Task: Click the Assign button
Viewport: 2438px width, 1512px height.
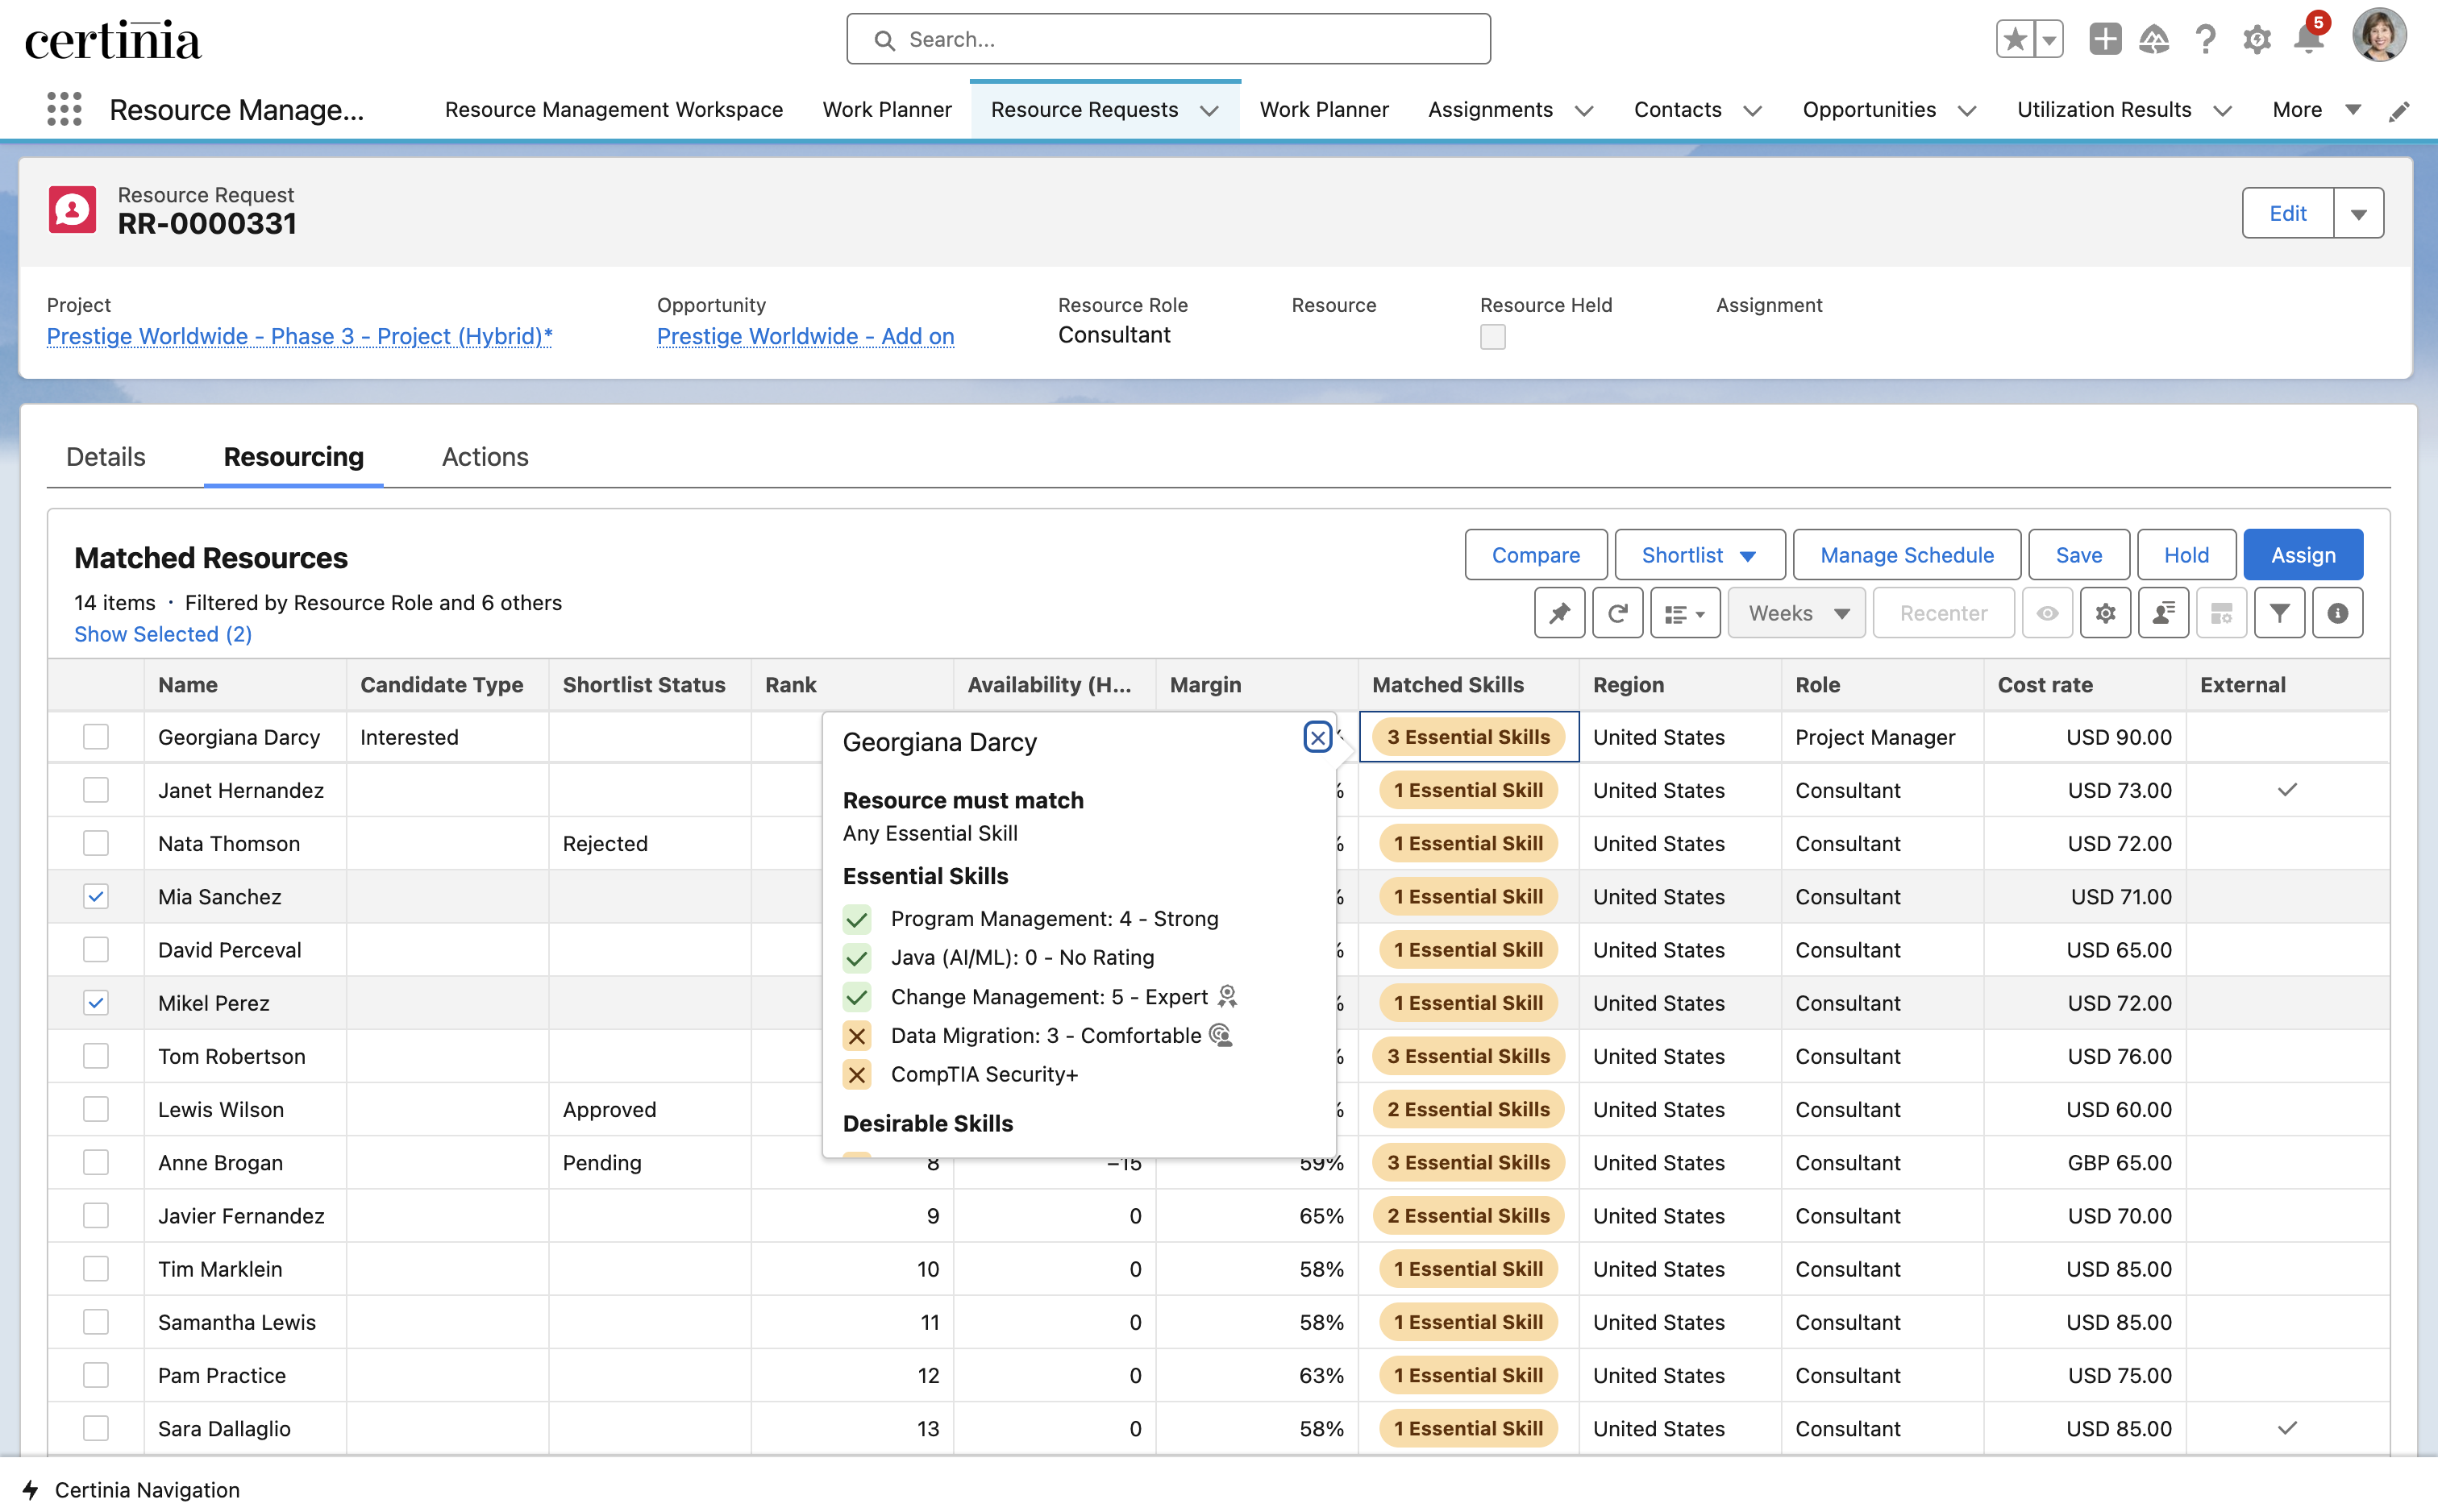Action: [x=2302, y=554]
